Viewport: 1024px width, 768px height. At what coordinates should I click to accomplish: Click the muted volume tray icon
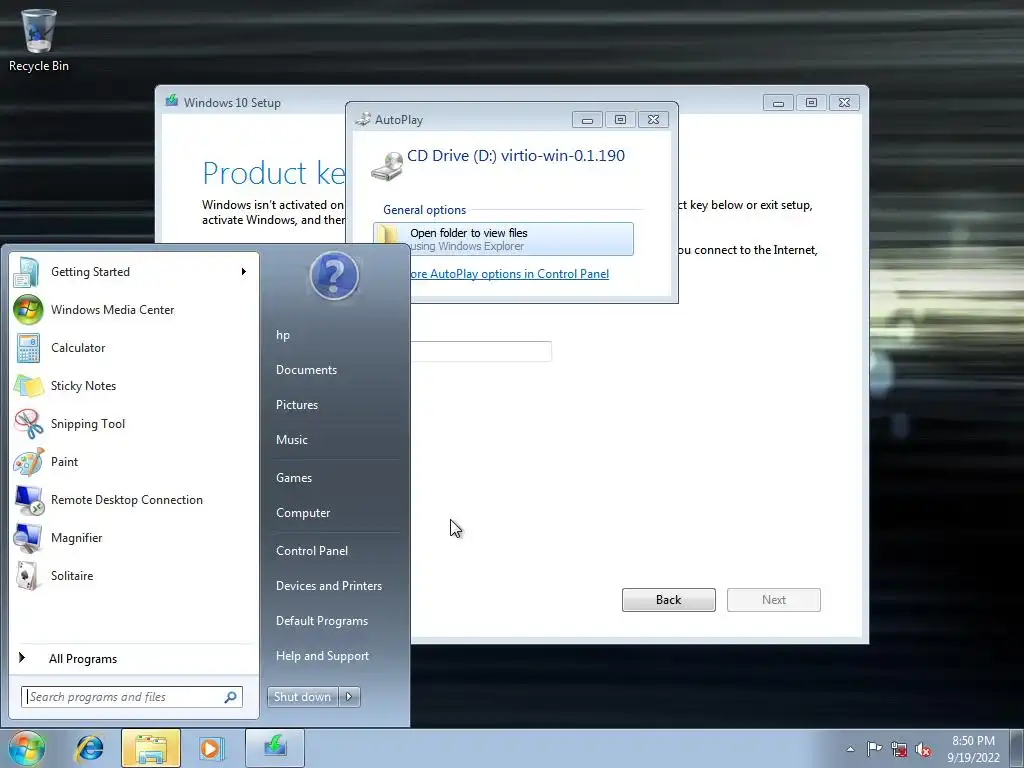click(923, 749)
